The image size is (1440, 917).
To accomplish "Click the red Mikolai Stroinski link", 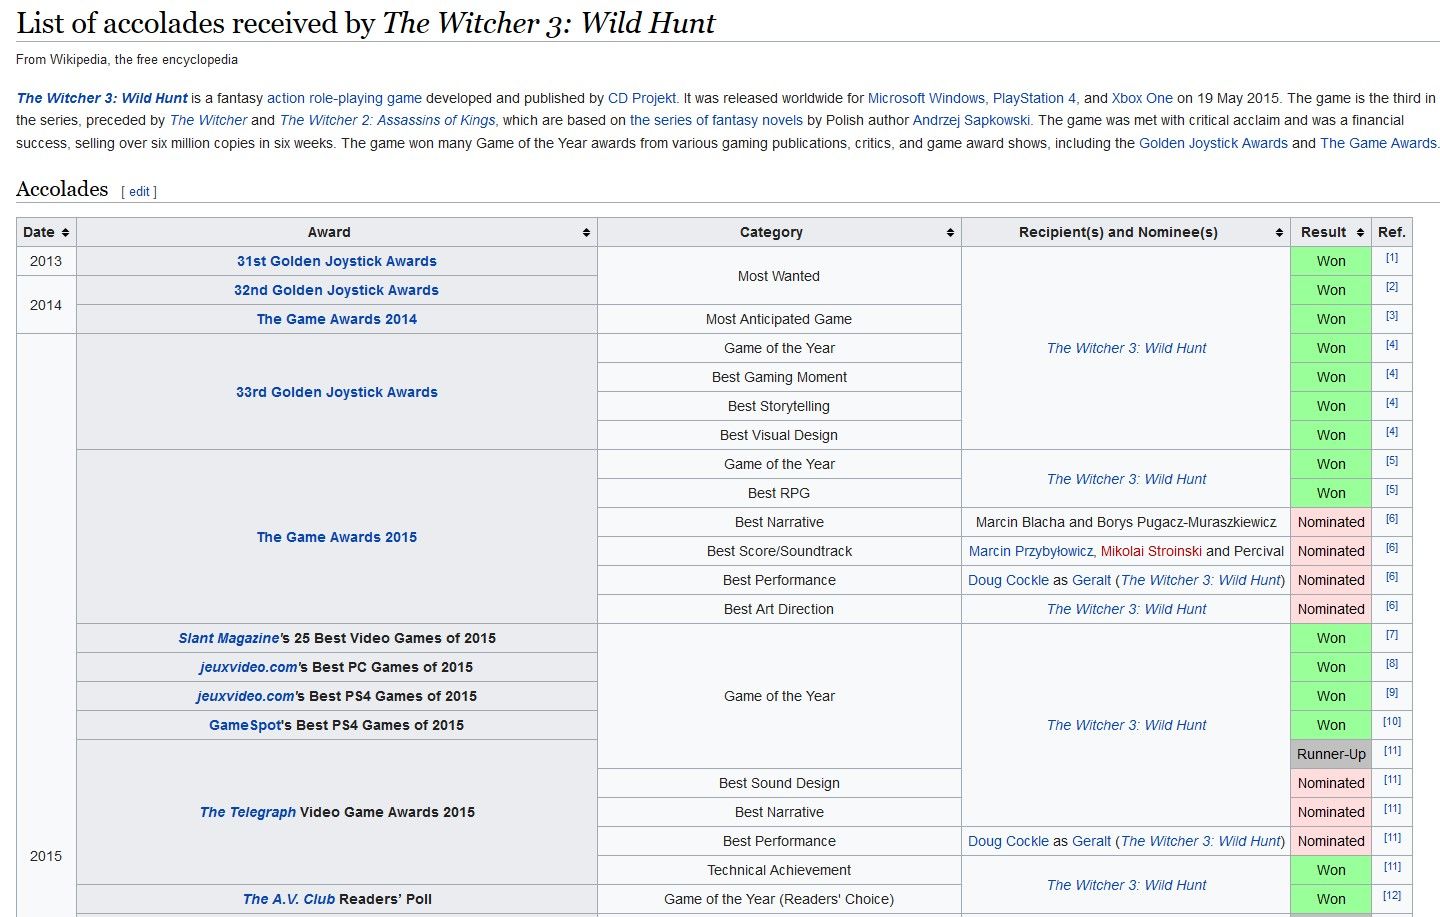I will [x=1151, y=551].
